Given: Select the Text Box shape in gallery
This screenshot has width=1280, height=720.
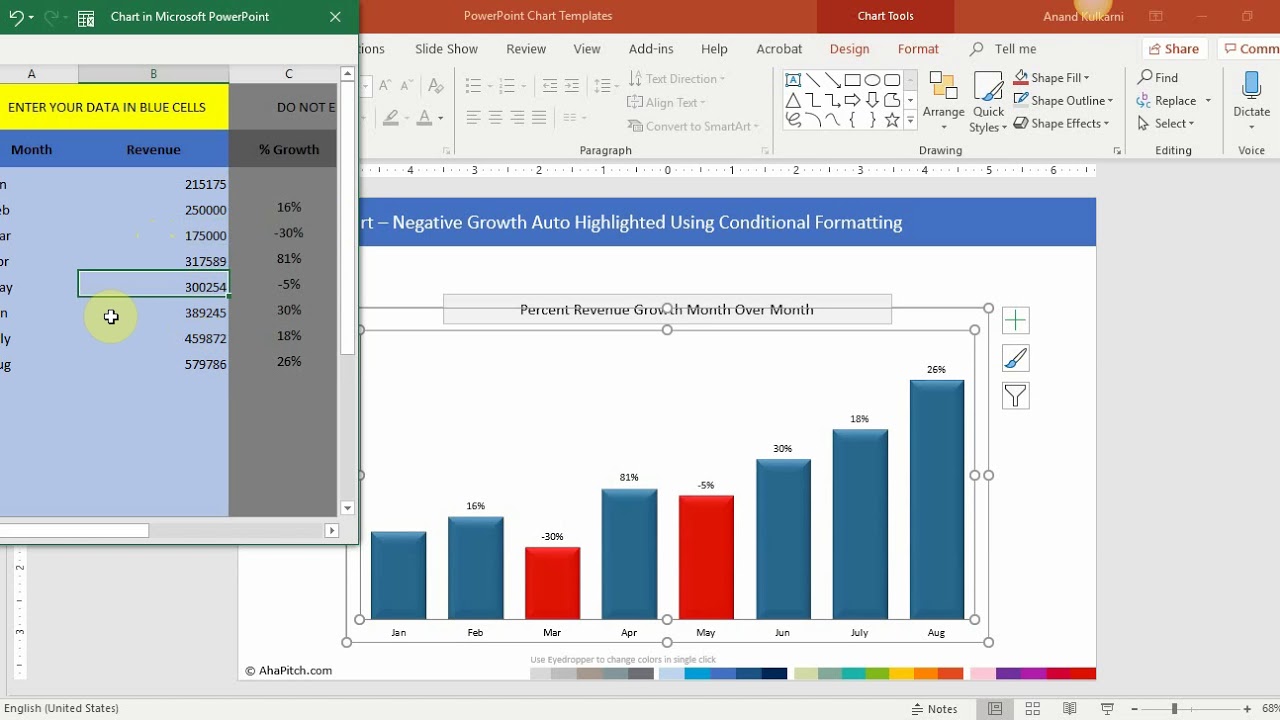Looking at the screenshot, I should point(793,80).
